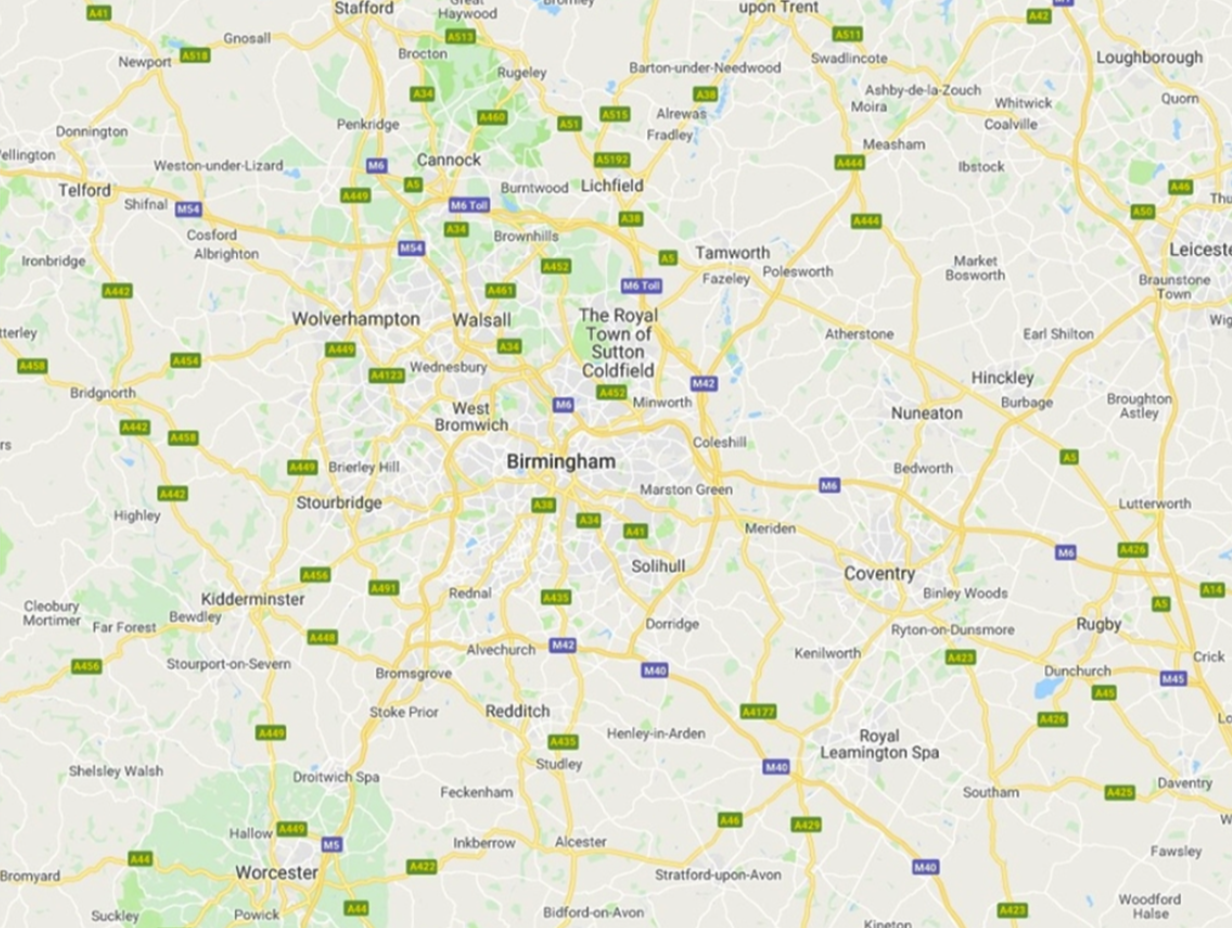The image size is (1232, 928).
Task: Select the Worcester city label
Action: pyautogui.click(x=277, y=873)
